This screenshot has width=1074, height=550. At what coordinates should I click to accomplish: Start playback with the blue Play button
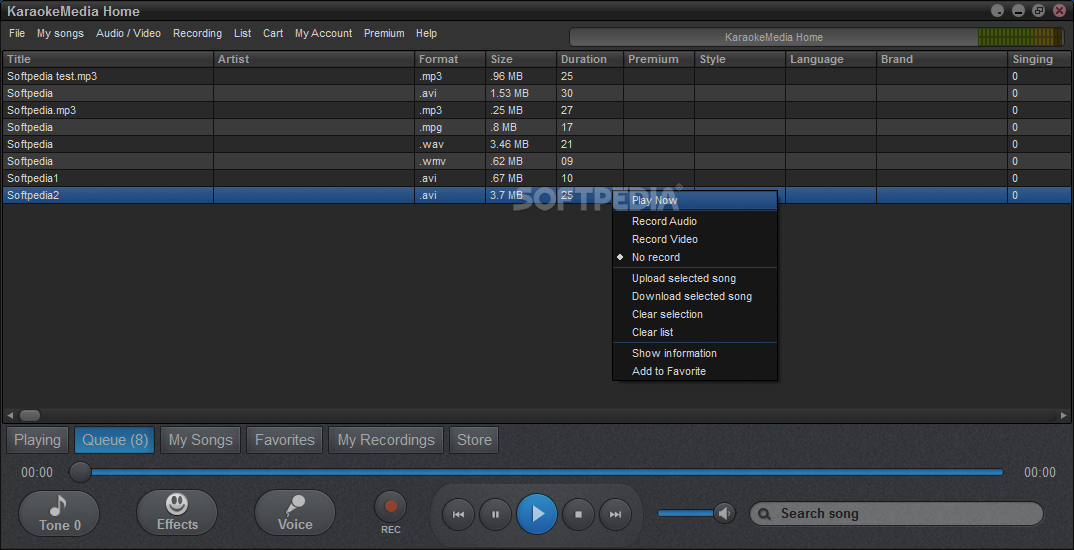point(537,514)
